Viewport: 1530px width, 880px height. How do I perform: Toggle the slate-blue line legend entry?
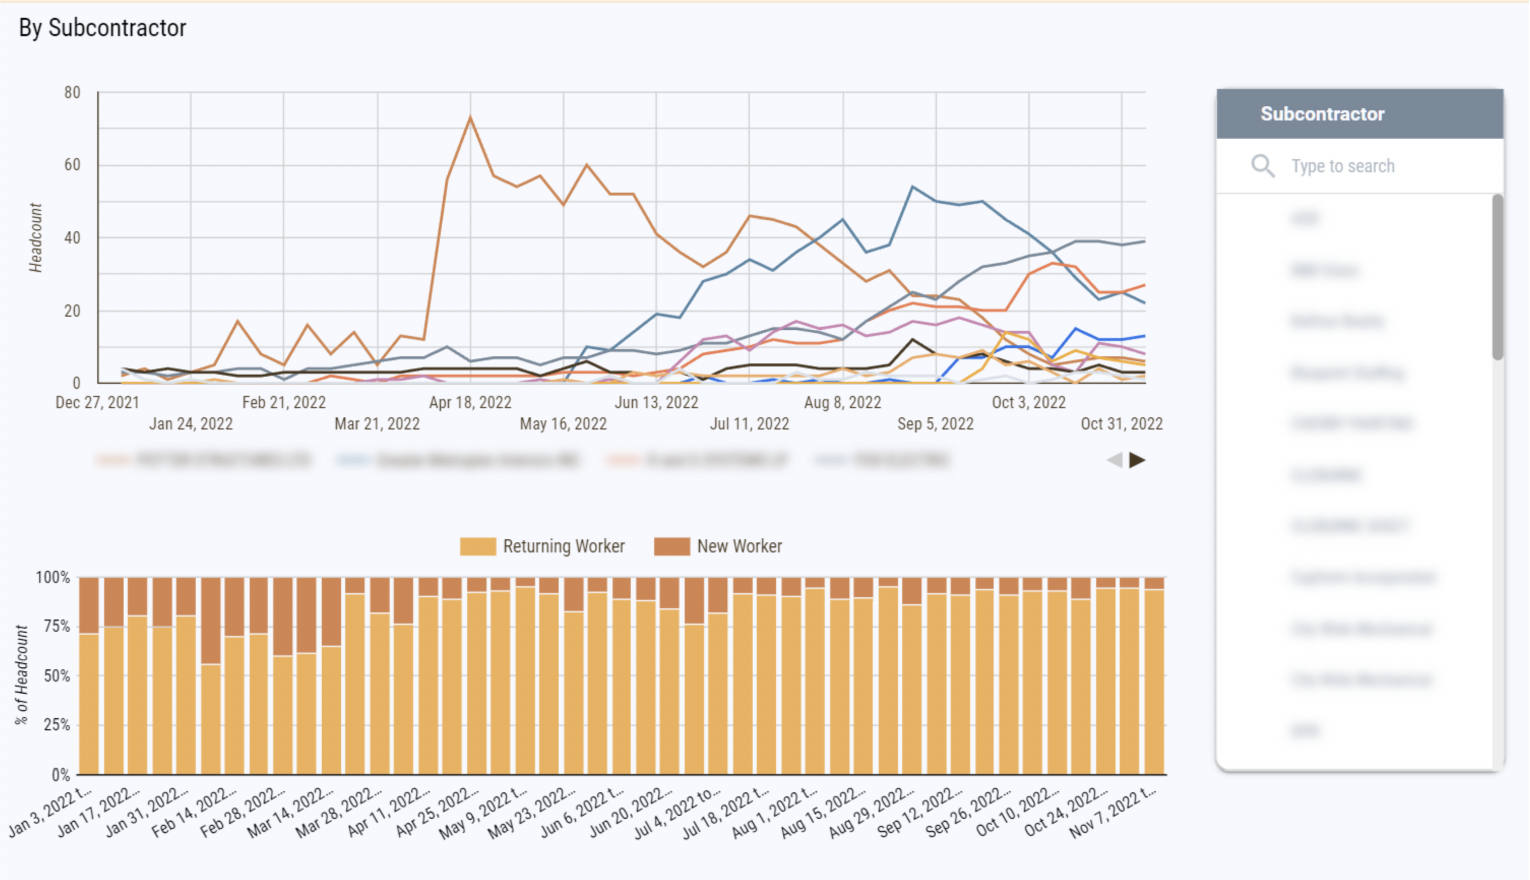[x=882, y=460]
